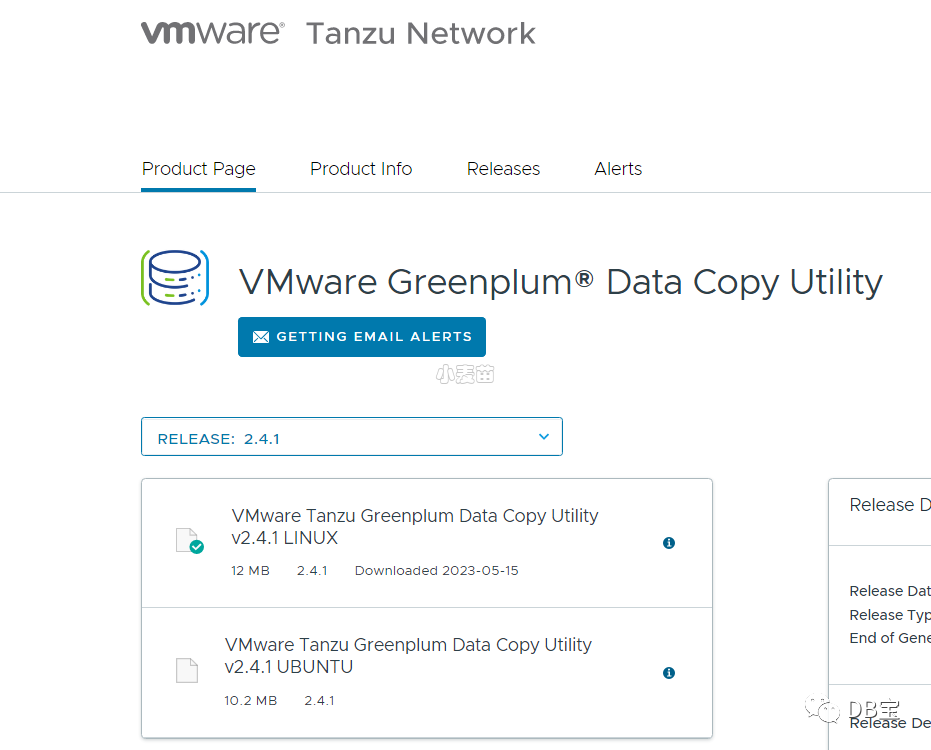Click the VMware Greenplum Data Copy Utility heading
This screenshot has width=931, height=750.
(x=560, y=282)
